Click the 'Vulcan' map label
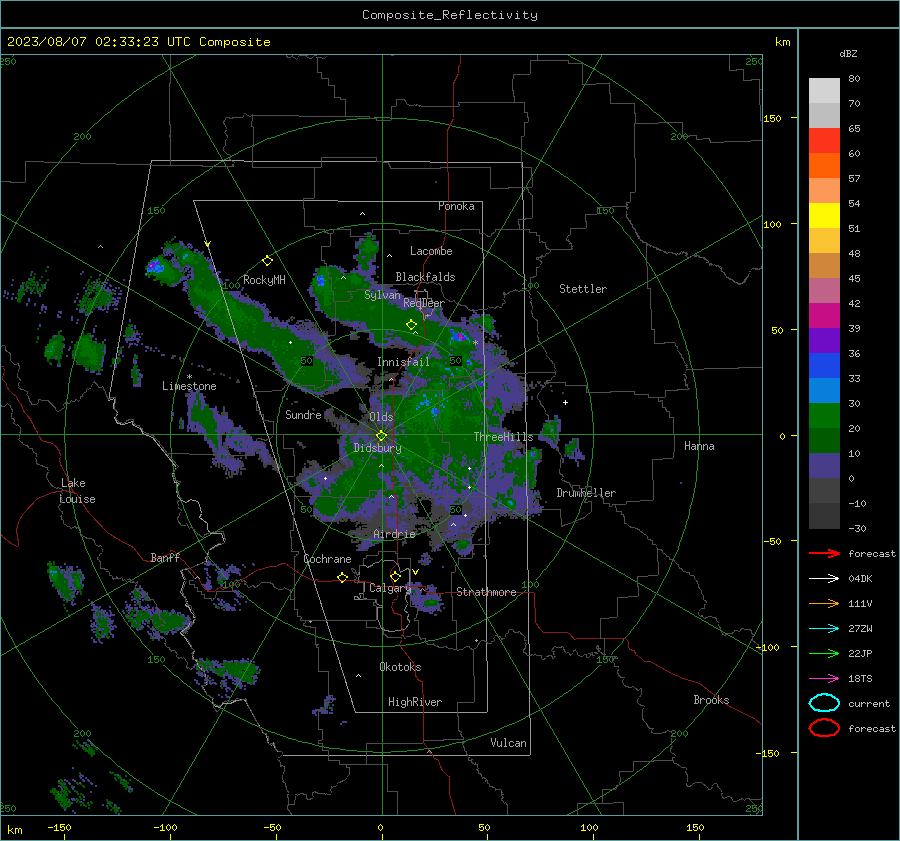This screenshot has height=841, width=900. pos(508,743)
